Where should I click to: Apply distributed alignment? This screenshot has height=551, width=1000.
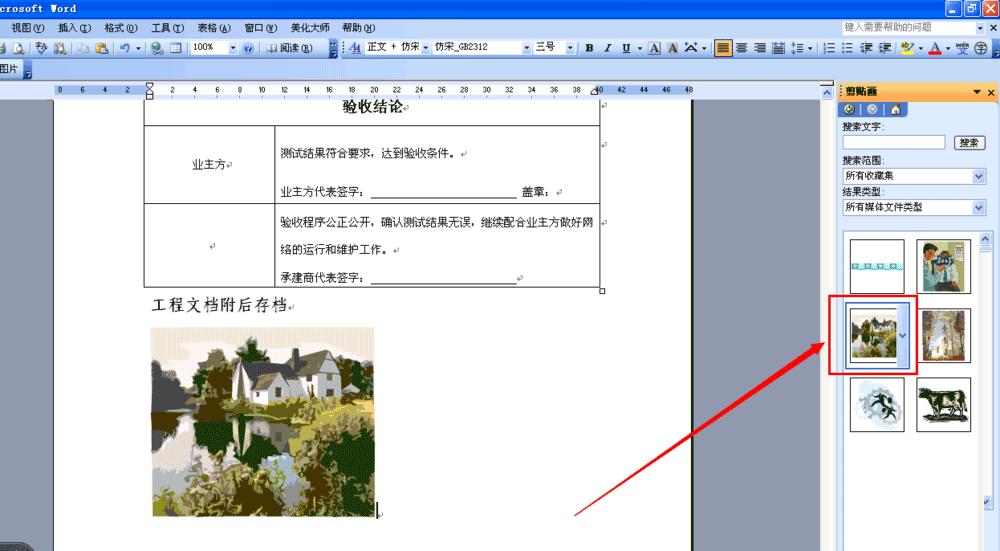pyautogui.click(x=778, y=48)
